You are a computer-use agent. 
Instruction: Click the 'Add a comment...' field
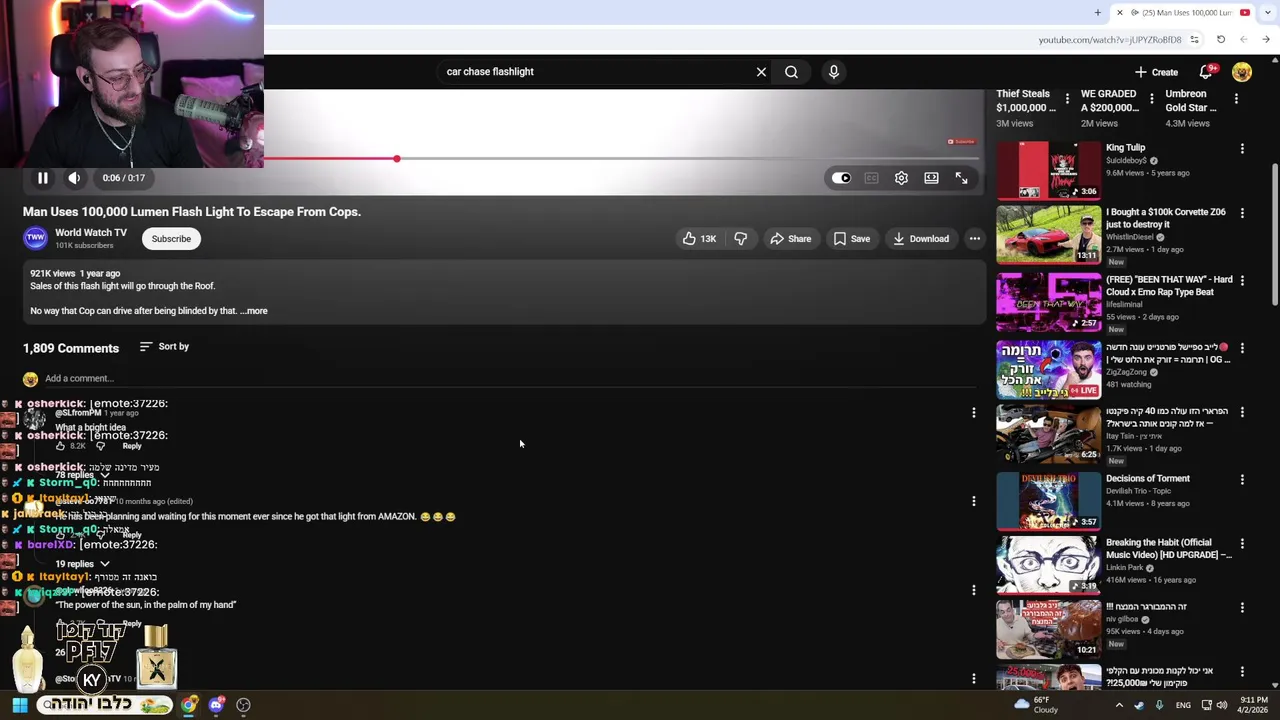click(x=509, y=379)
